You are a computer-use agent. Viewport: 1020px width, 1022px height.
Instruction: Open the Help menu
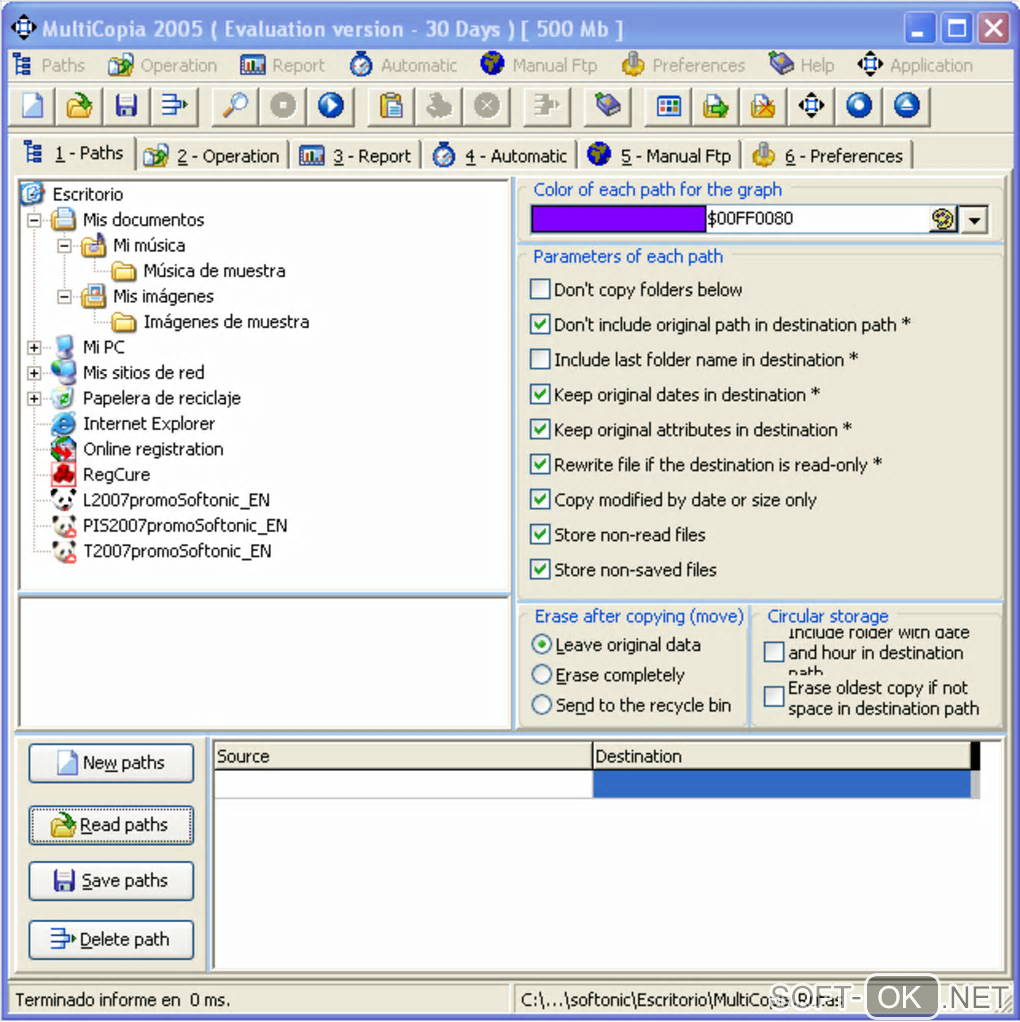tap(802, 65)
